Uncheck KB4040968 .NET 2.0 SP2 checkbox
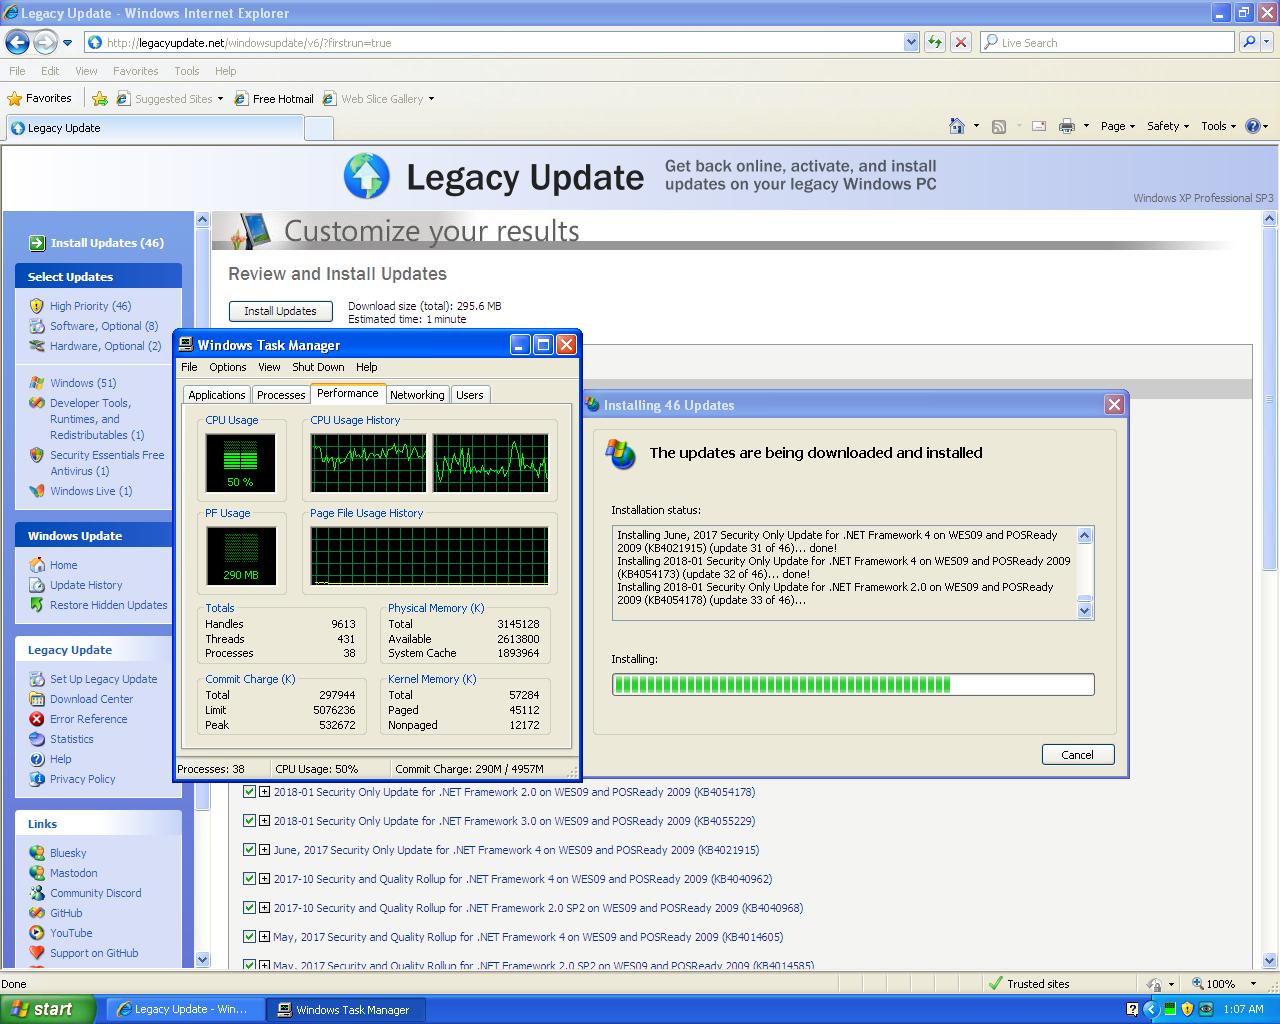Image resolution: width=1280 pixels, height=1024 pixels. [x=249, y=908]
